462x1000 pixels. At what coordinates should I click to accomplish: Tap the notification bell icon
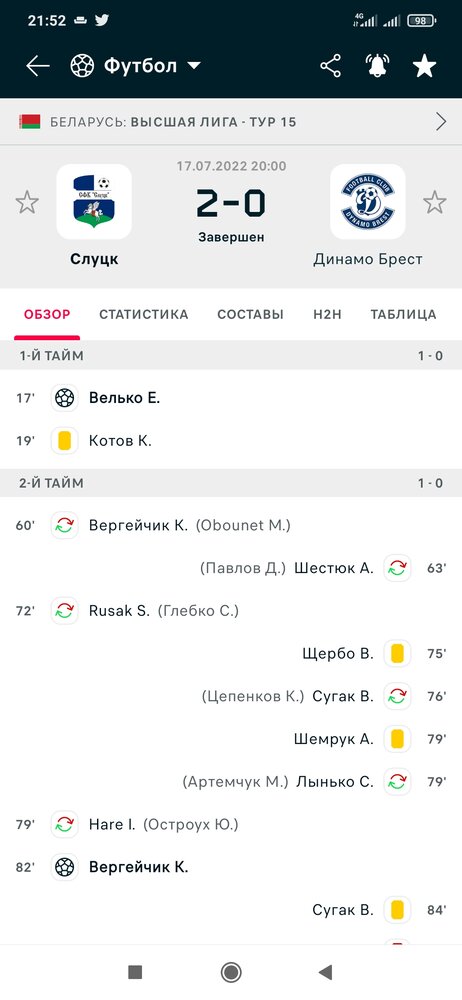[x=377, y=66]
